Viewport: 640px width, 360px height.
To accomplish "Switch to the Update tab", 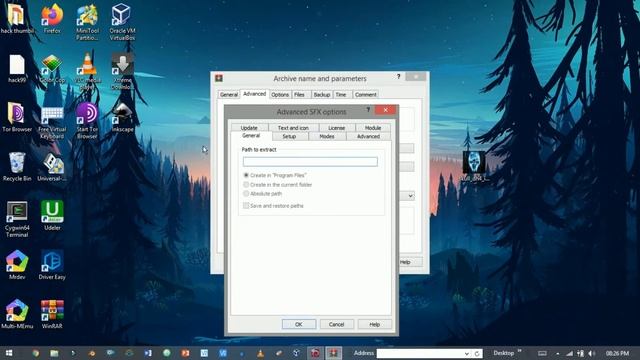I will pos(249,128).
